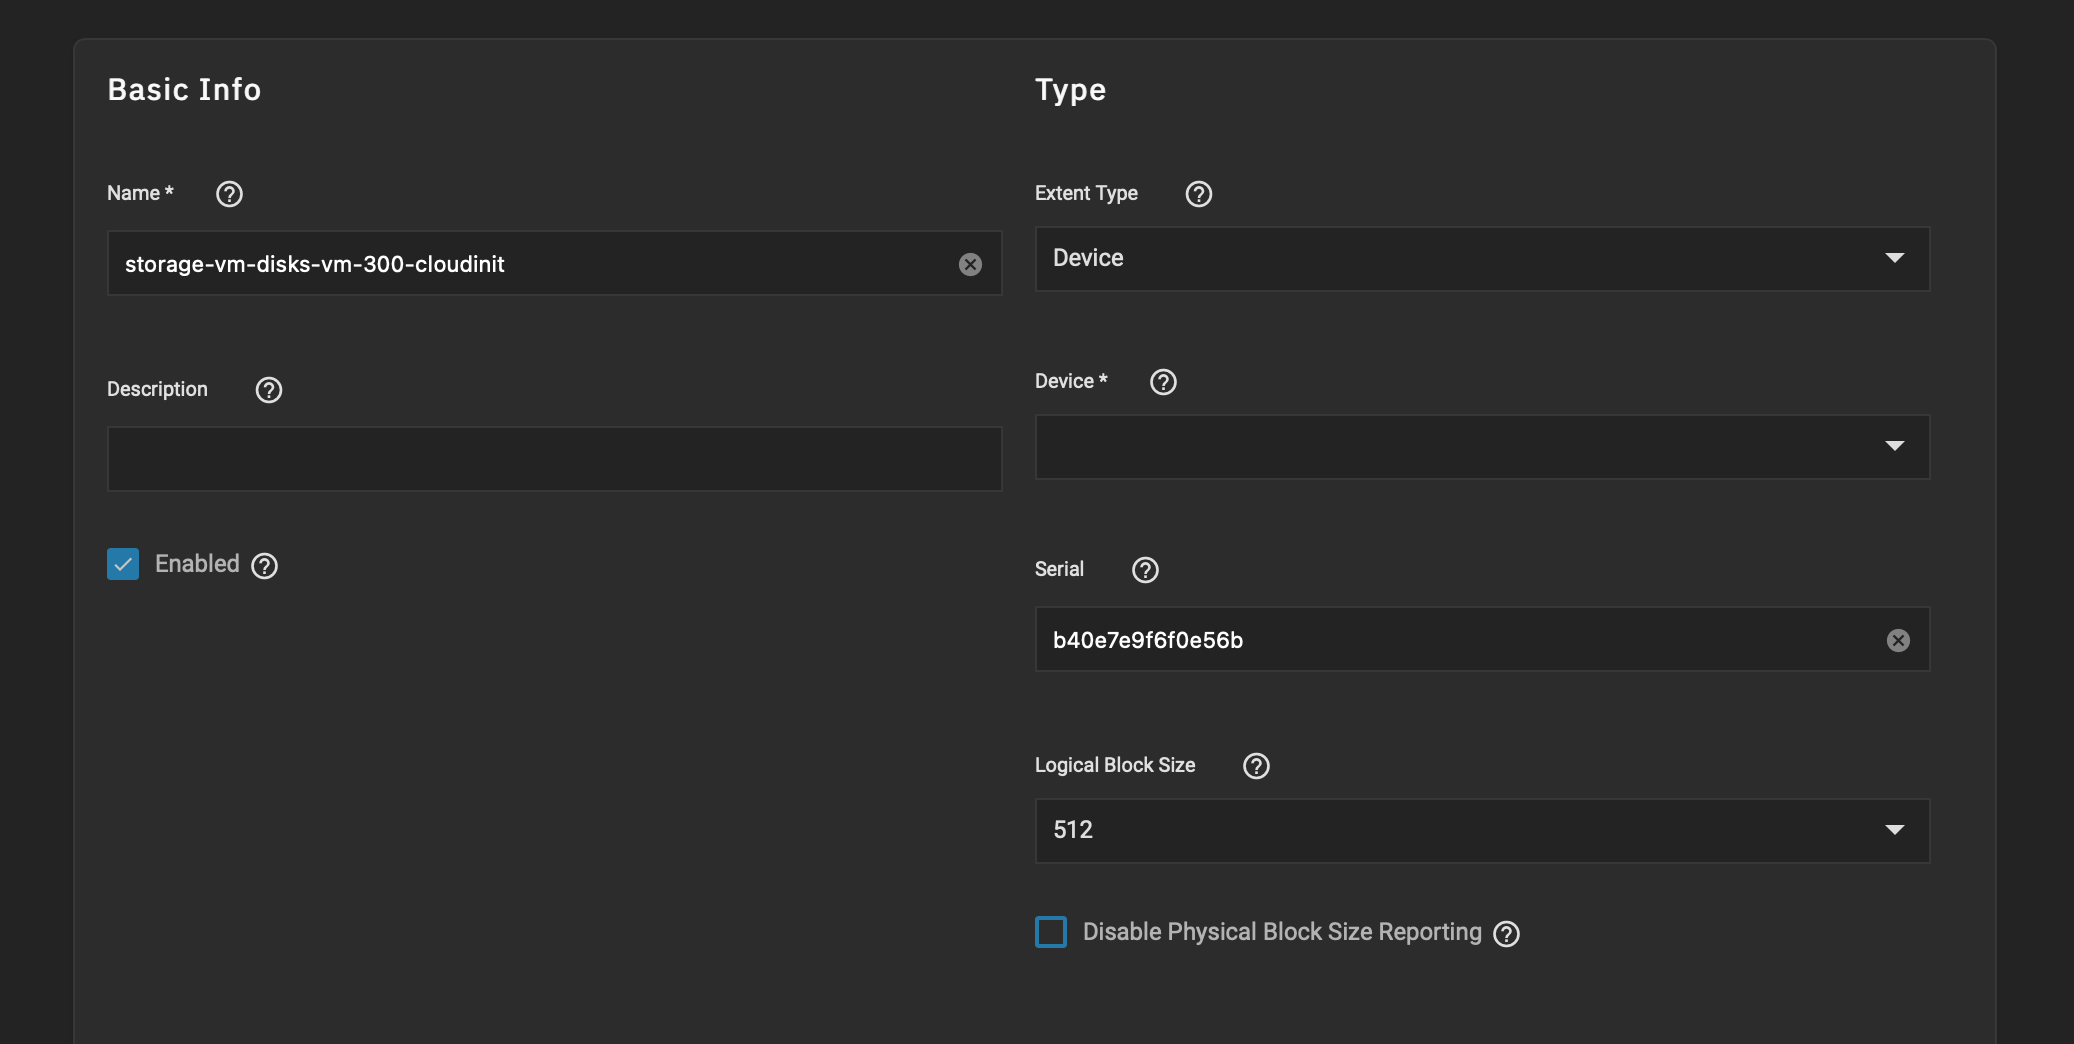View help for the Description field
2074x1044 pixels.
(268, 390)
